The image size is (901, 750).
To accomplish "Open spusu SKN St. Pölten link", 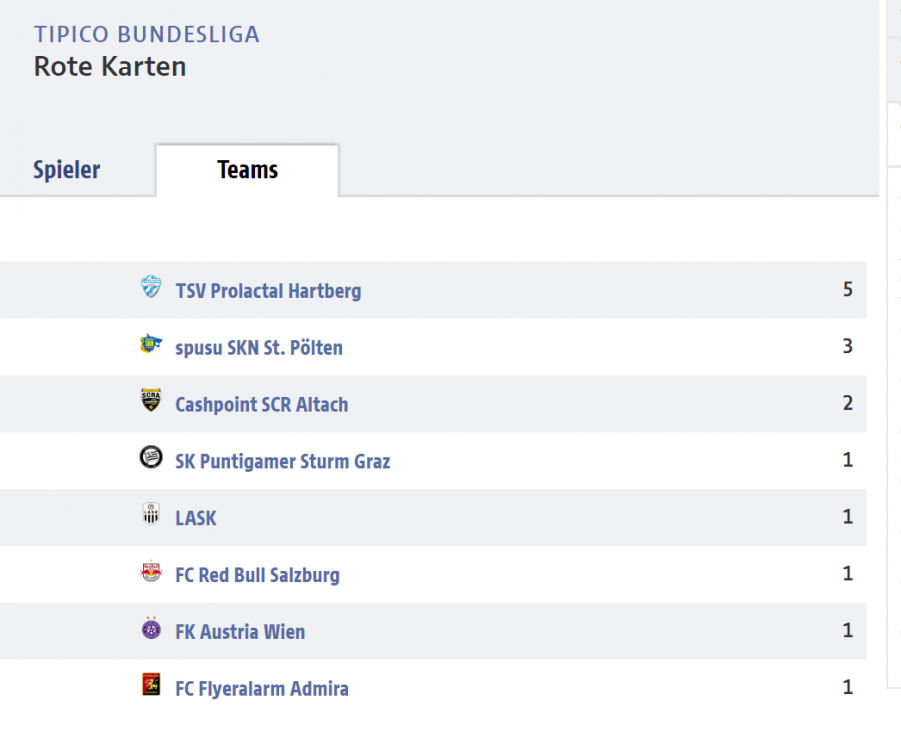I will 259,348.
